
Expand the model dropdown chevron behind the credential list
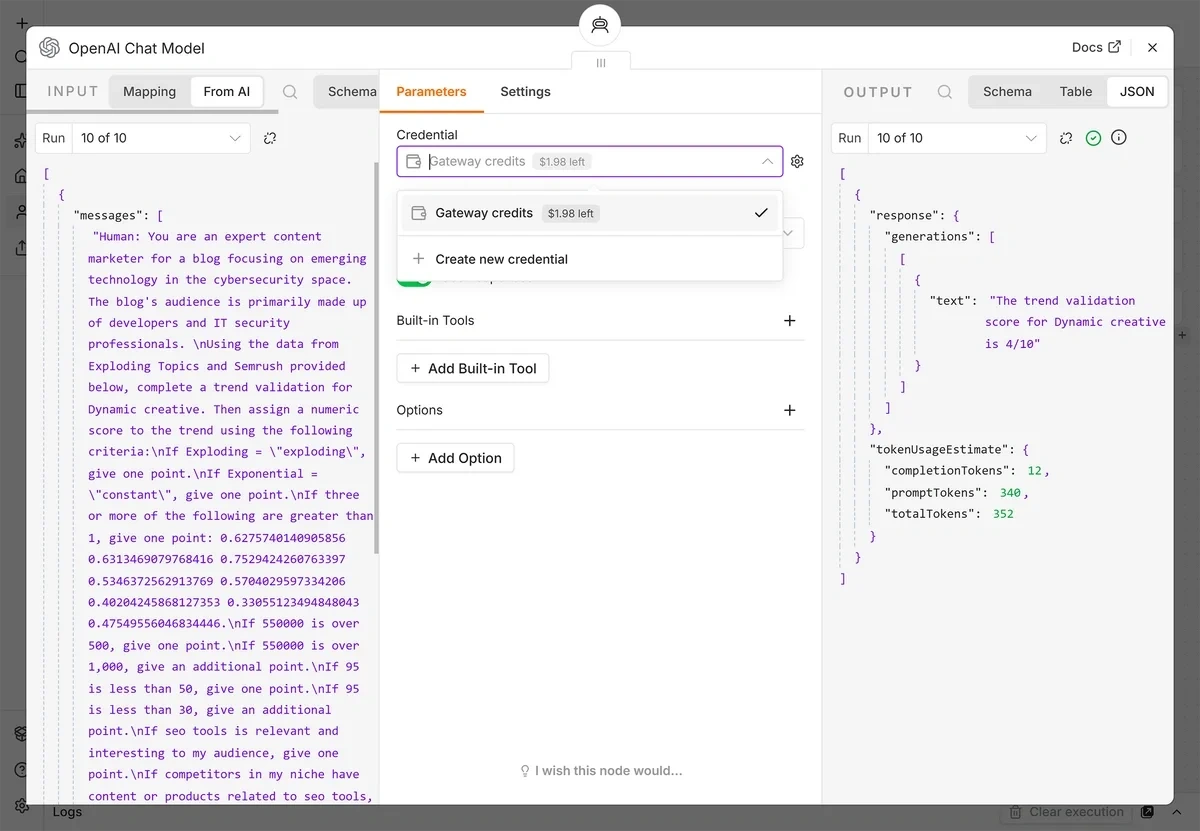tap(790, 234)
